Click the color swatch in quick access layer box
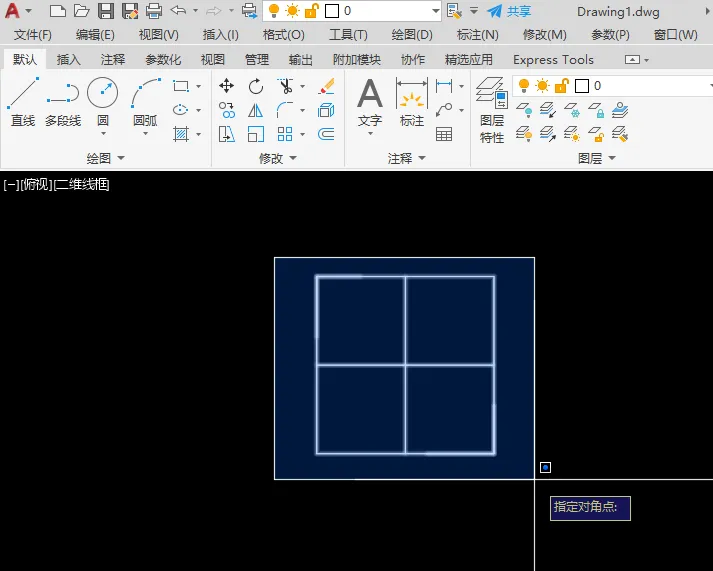This screenshot has width=713, height=571. point(332,11)
